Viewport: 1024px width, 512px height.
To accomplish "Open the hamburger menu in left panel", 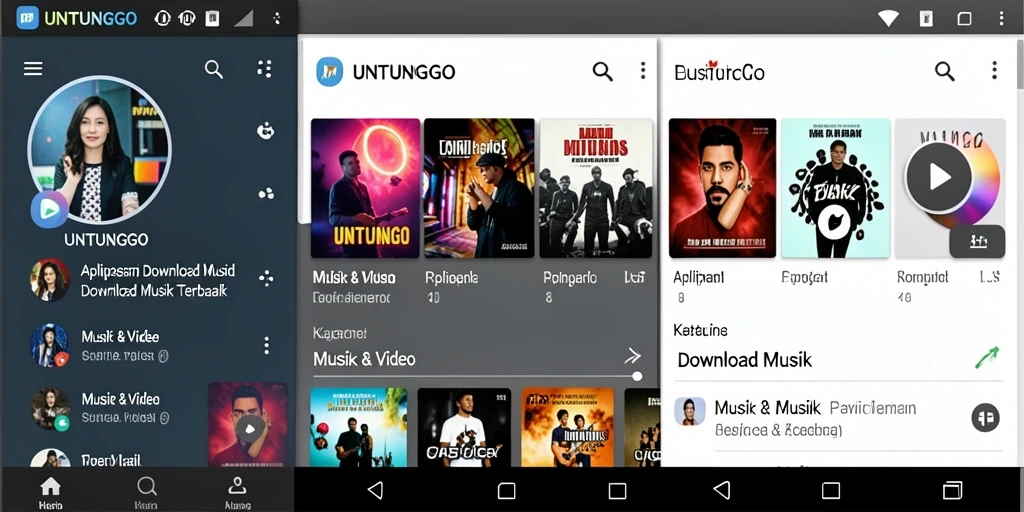I will point(33,69).
